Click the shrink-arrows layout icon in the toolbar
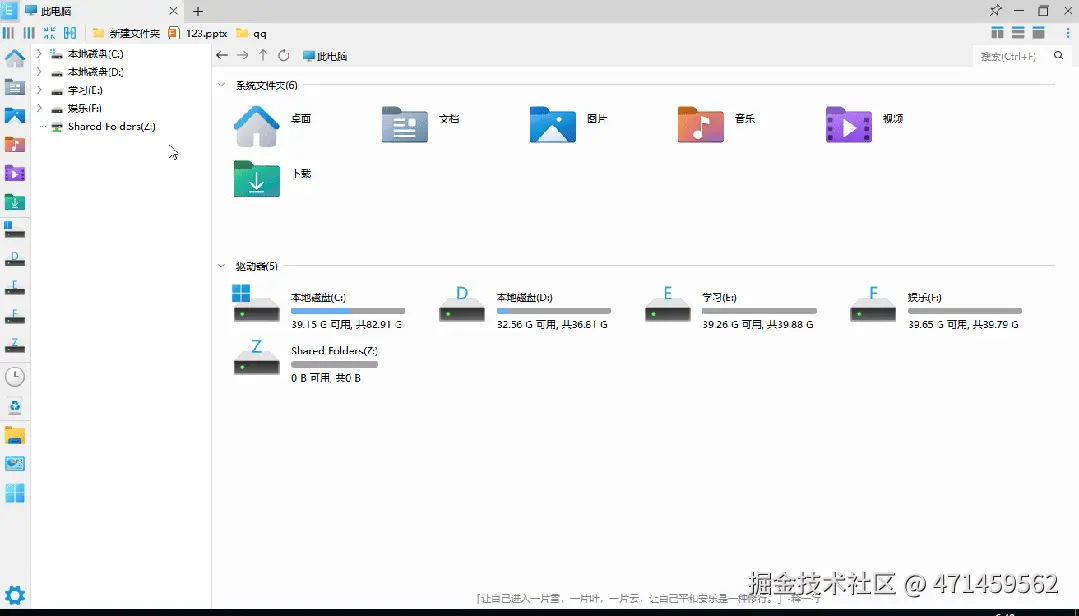 tap(49, 33)
